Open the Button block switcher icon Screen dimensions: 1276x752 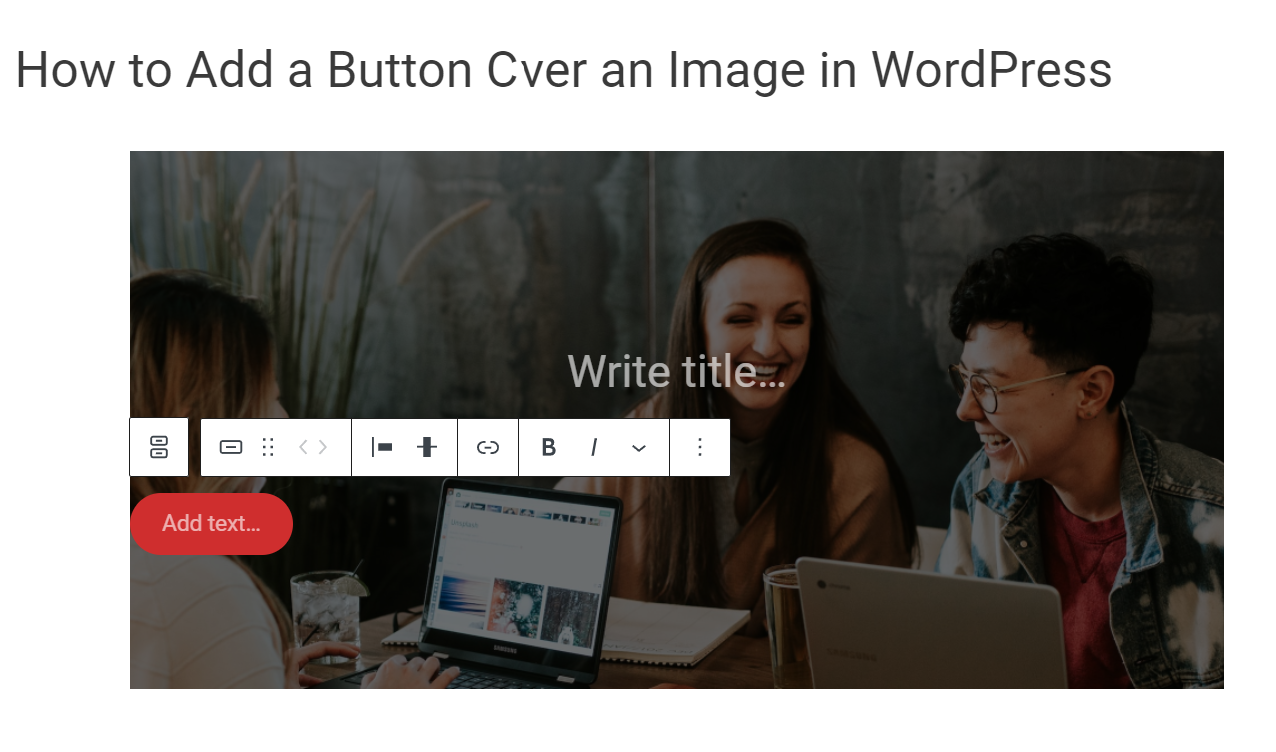[230, 447]
